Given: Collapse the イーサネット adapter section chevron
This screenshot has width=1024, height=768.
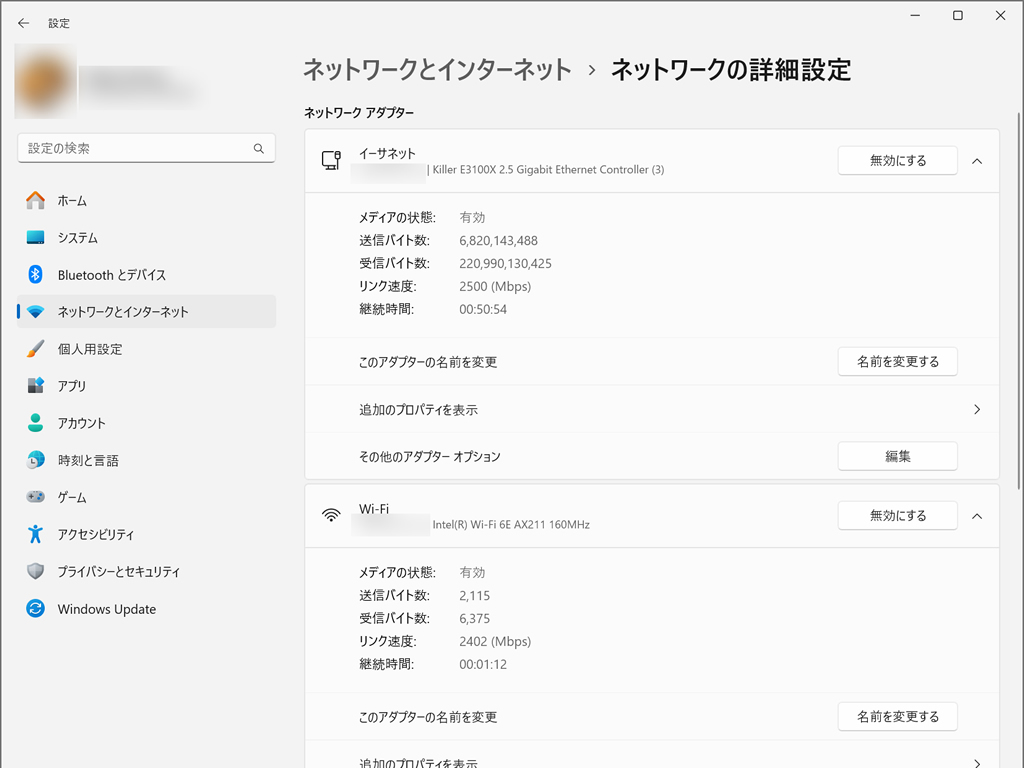Looking at the screenshot, I should pyautogui.click(x=977, y=161).
